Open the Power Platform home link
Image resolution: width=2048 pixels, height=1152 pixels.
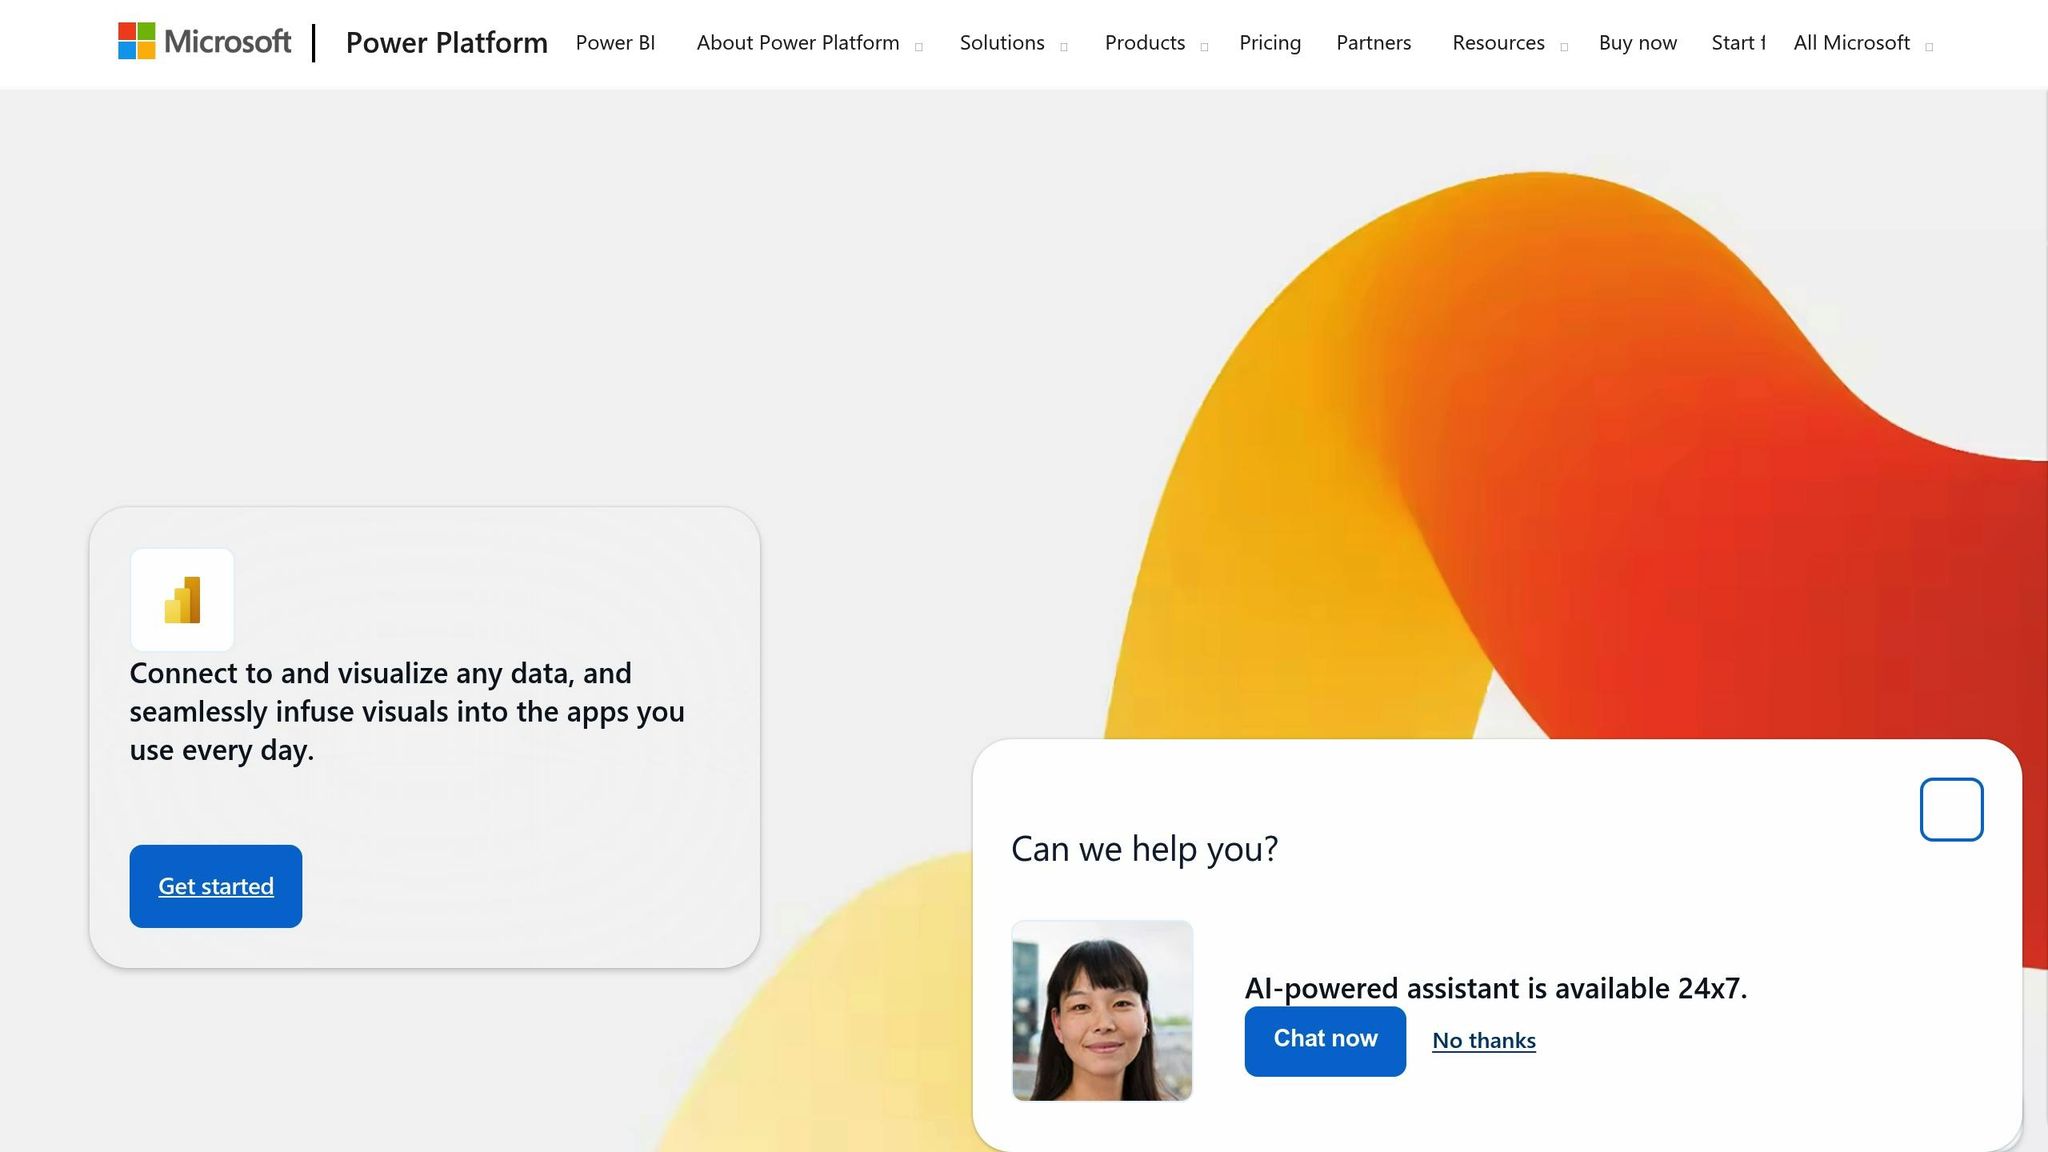[x=447, y=43]
